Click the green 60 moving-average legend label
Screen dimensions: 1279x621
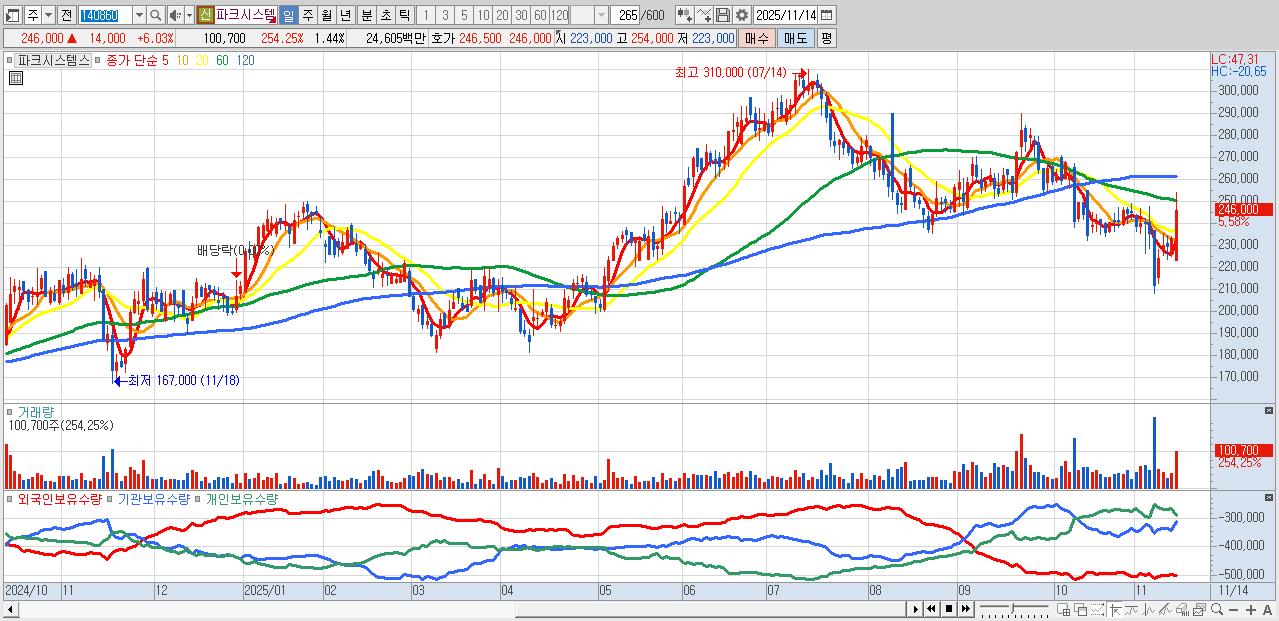click(x=222, y=60)
